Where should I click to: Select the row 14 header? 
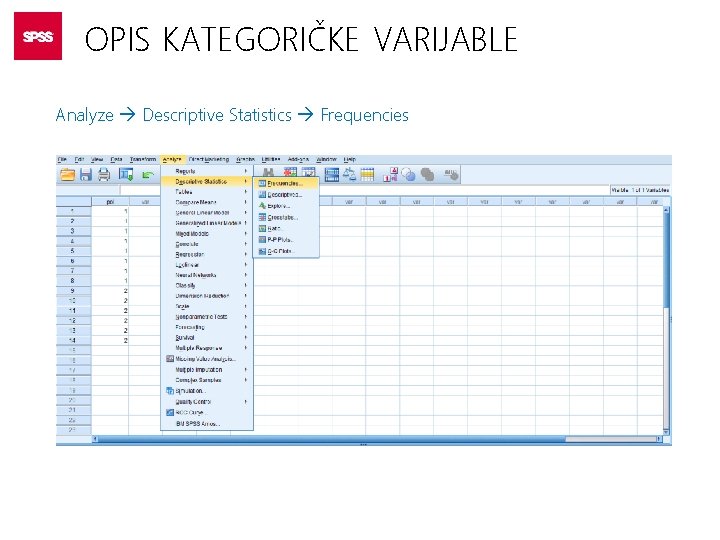(x=73, y=340)
